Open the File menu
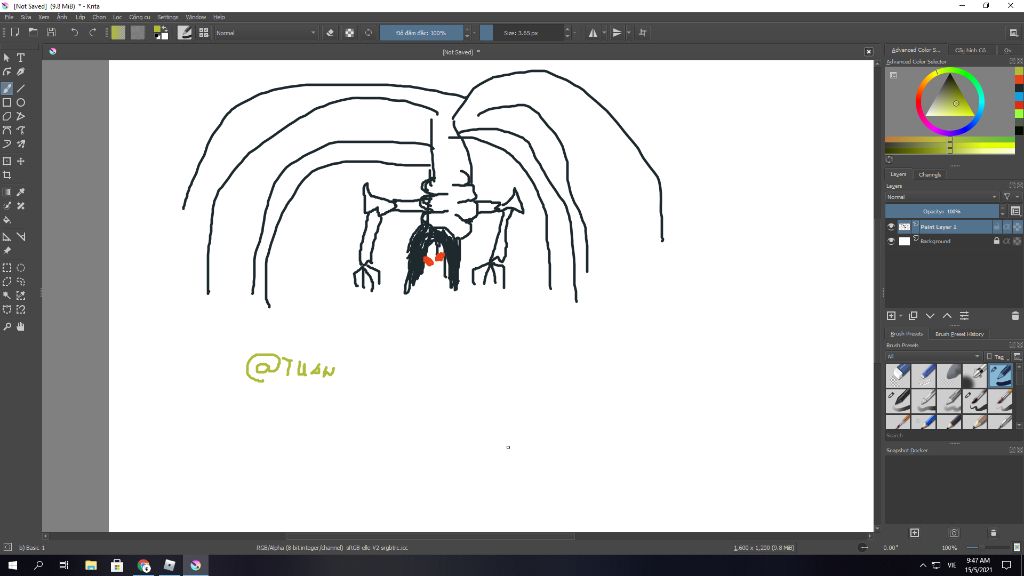 coord(10,17)
